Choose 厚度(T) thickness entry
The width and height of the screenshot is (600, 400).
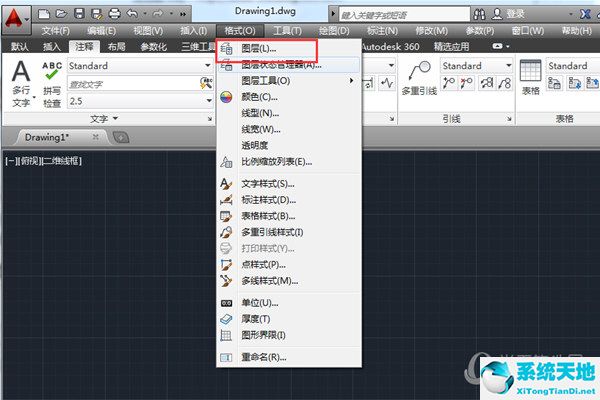pos(289,319)
